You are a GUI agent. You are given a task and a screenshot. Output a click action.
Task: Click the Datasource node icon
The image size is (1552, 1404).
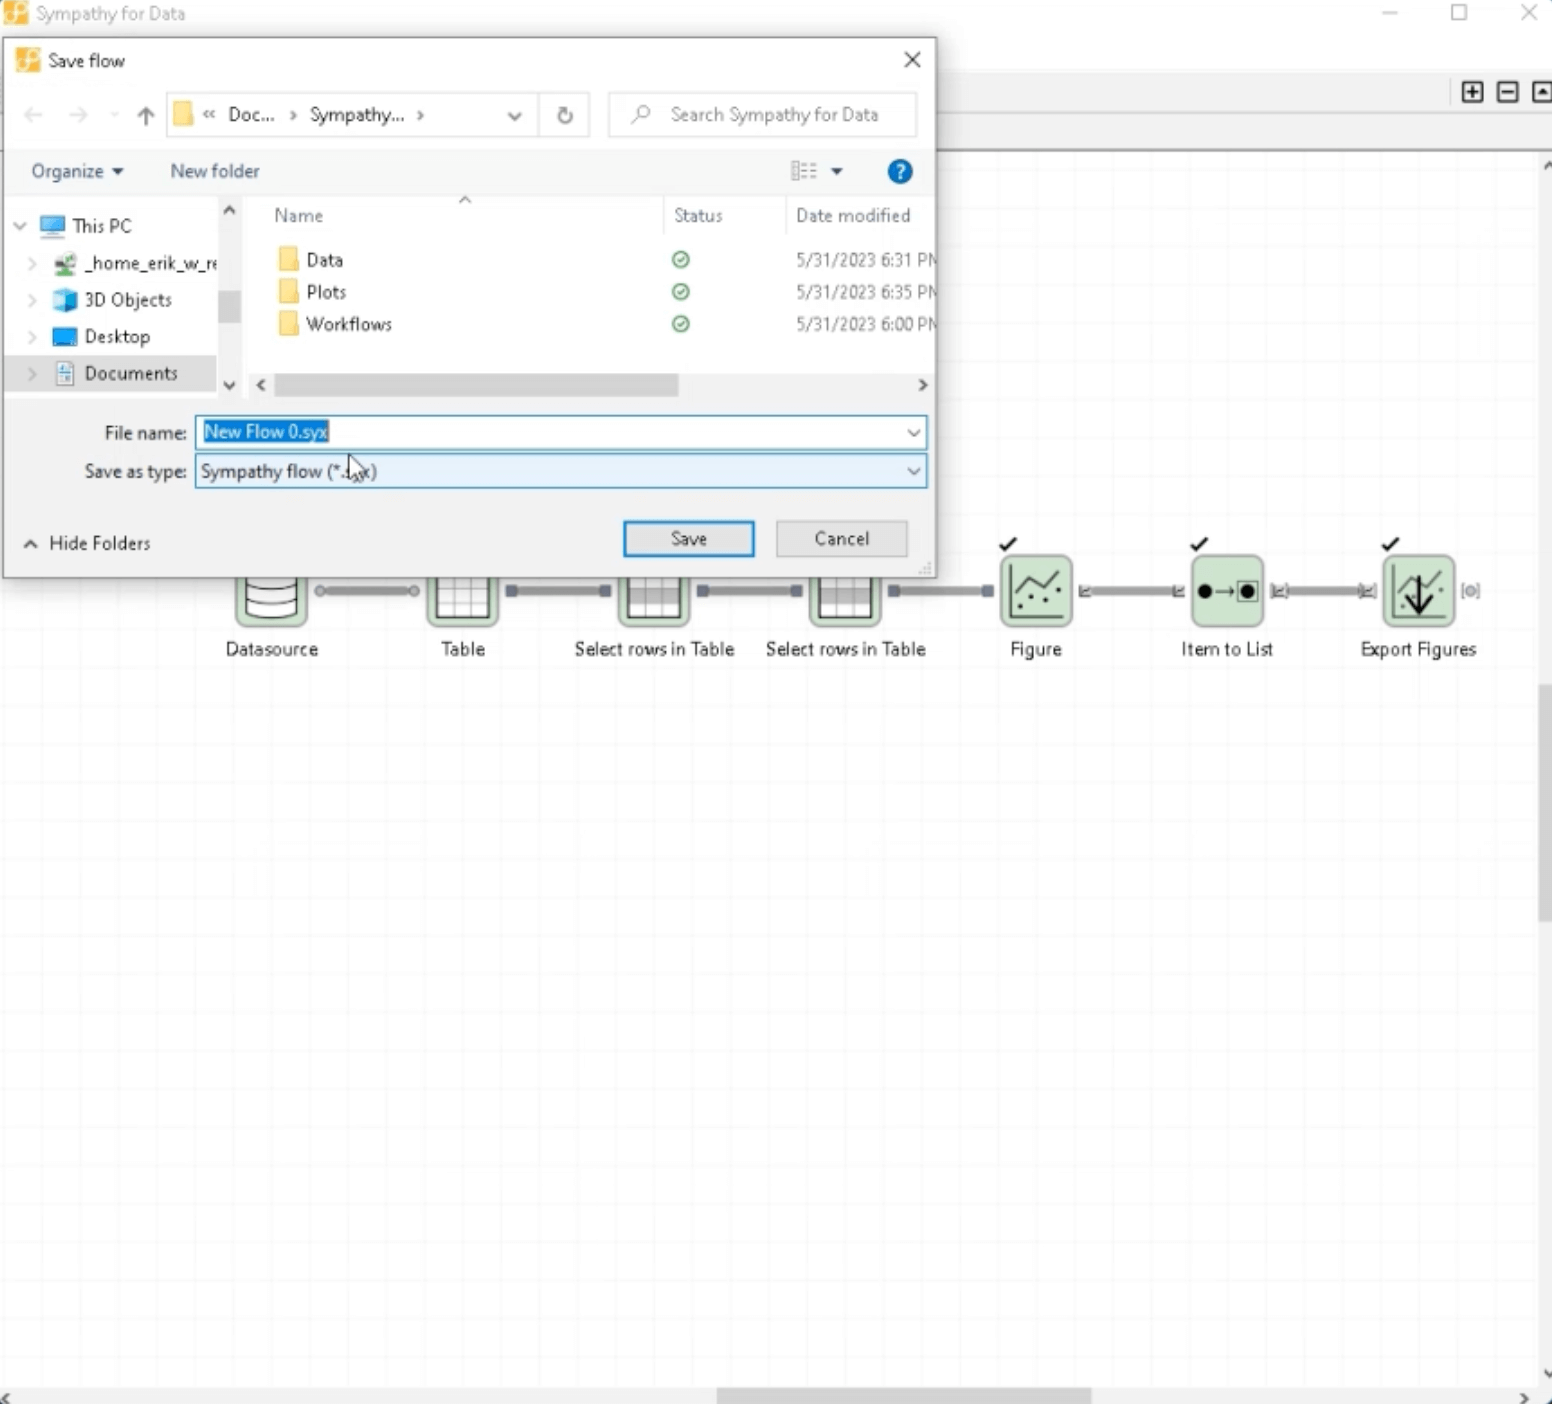271,600
